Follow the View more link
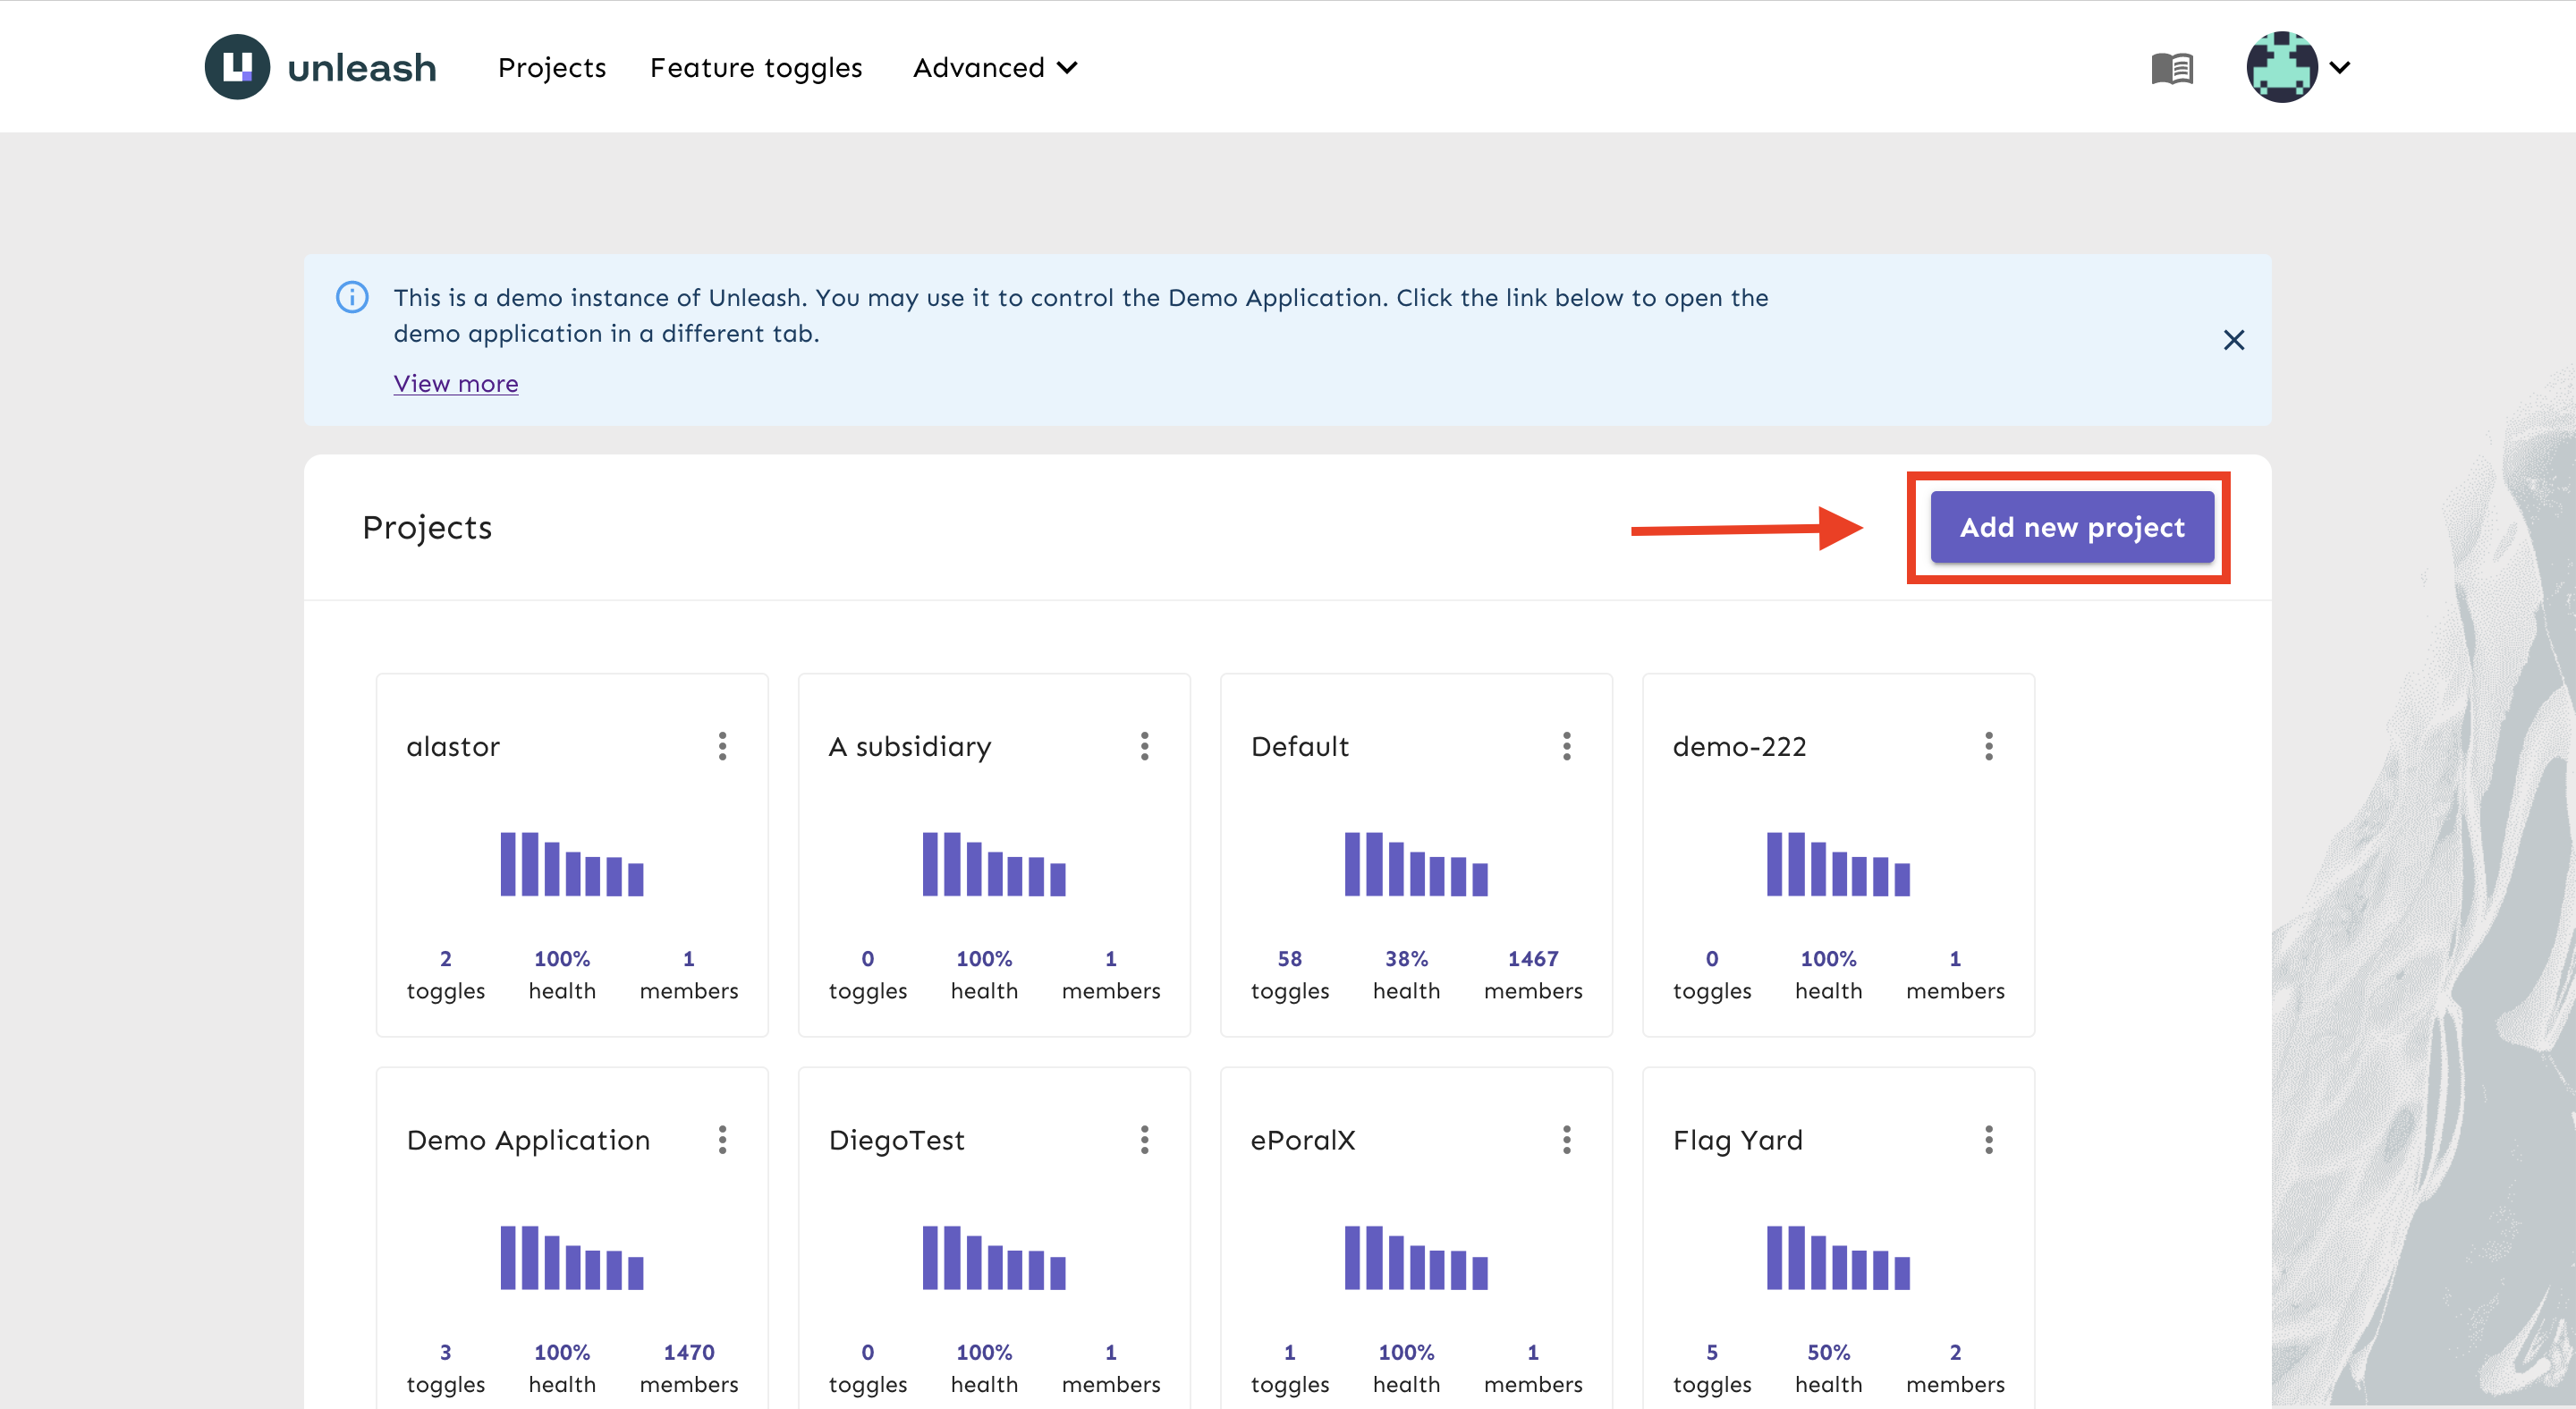2576x1409 pixels. click(455, 384)
